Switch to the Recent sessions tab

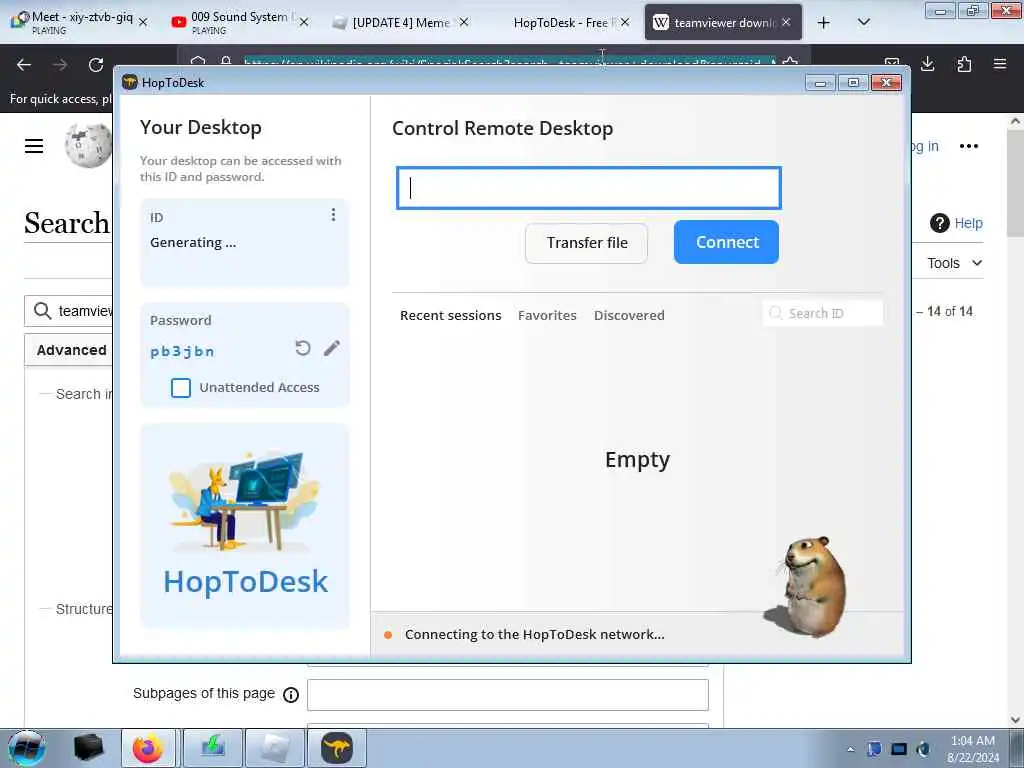451,315
